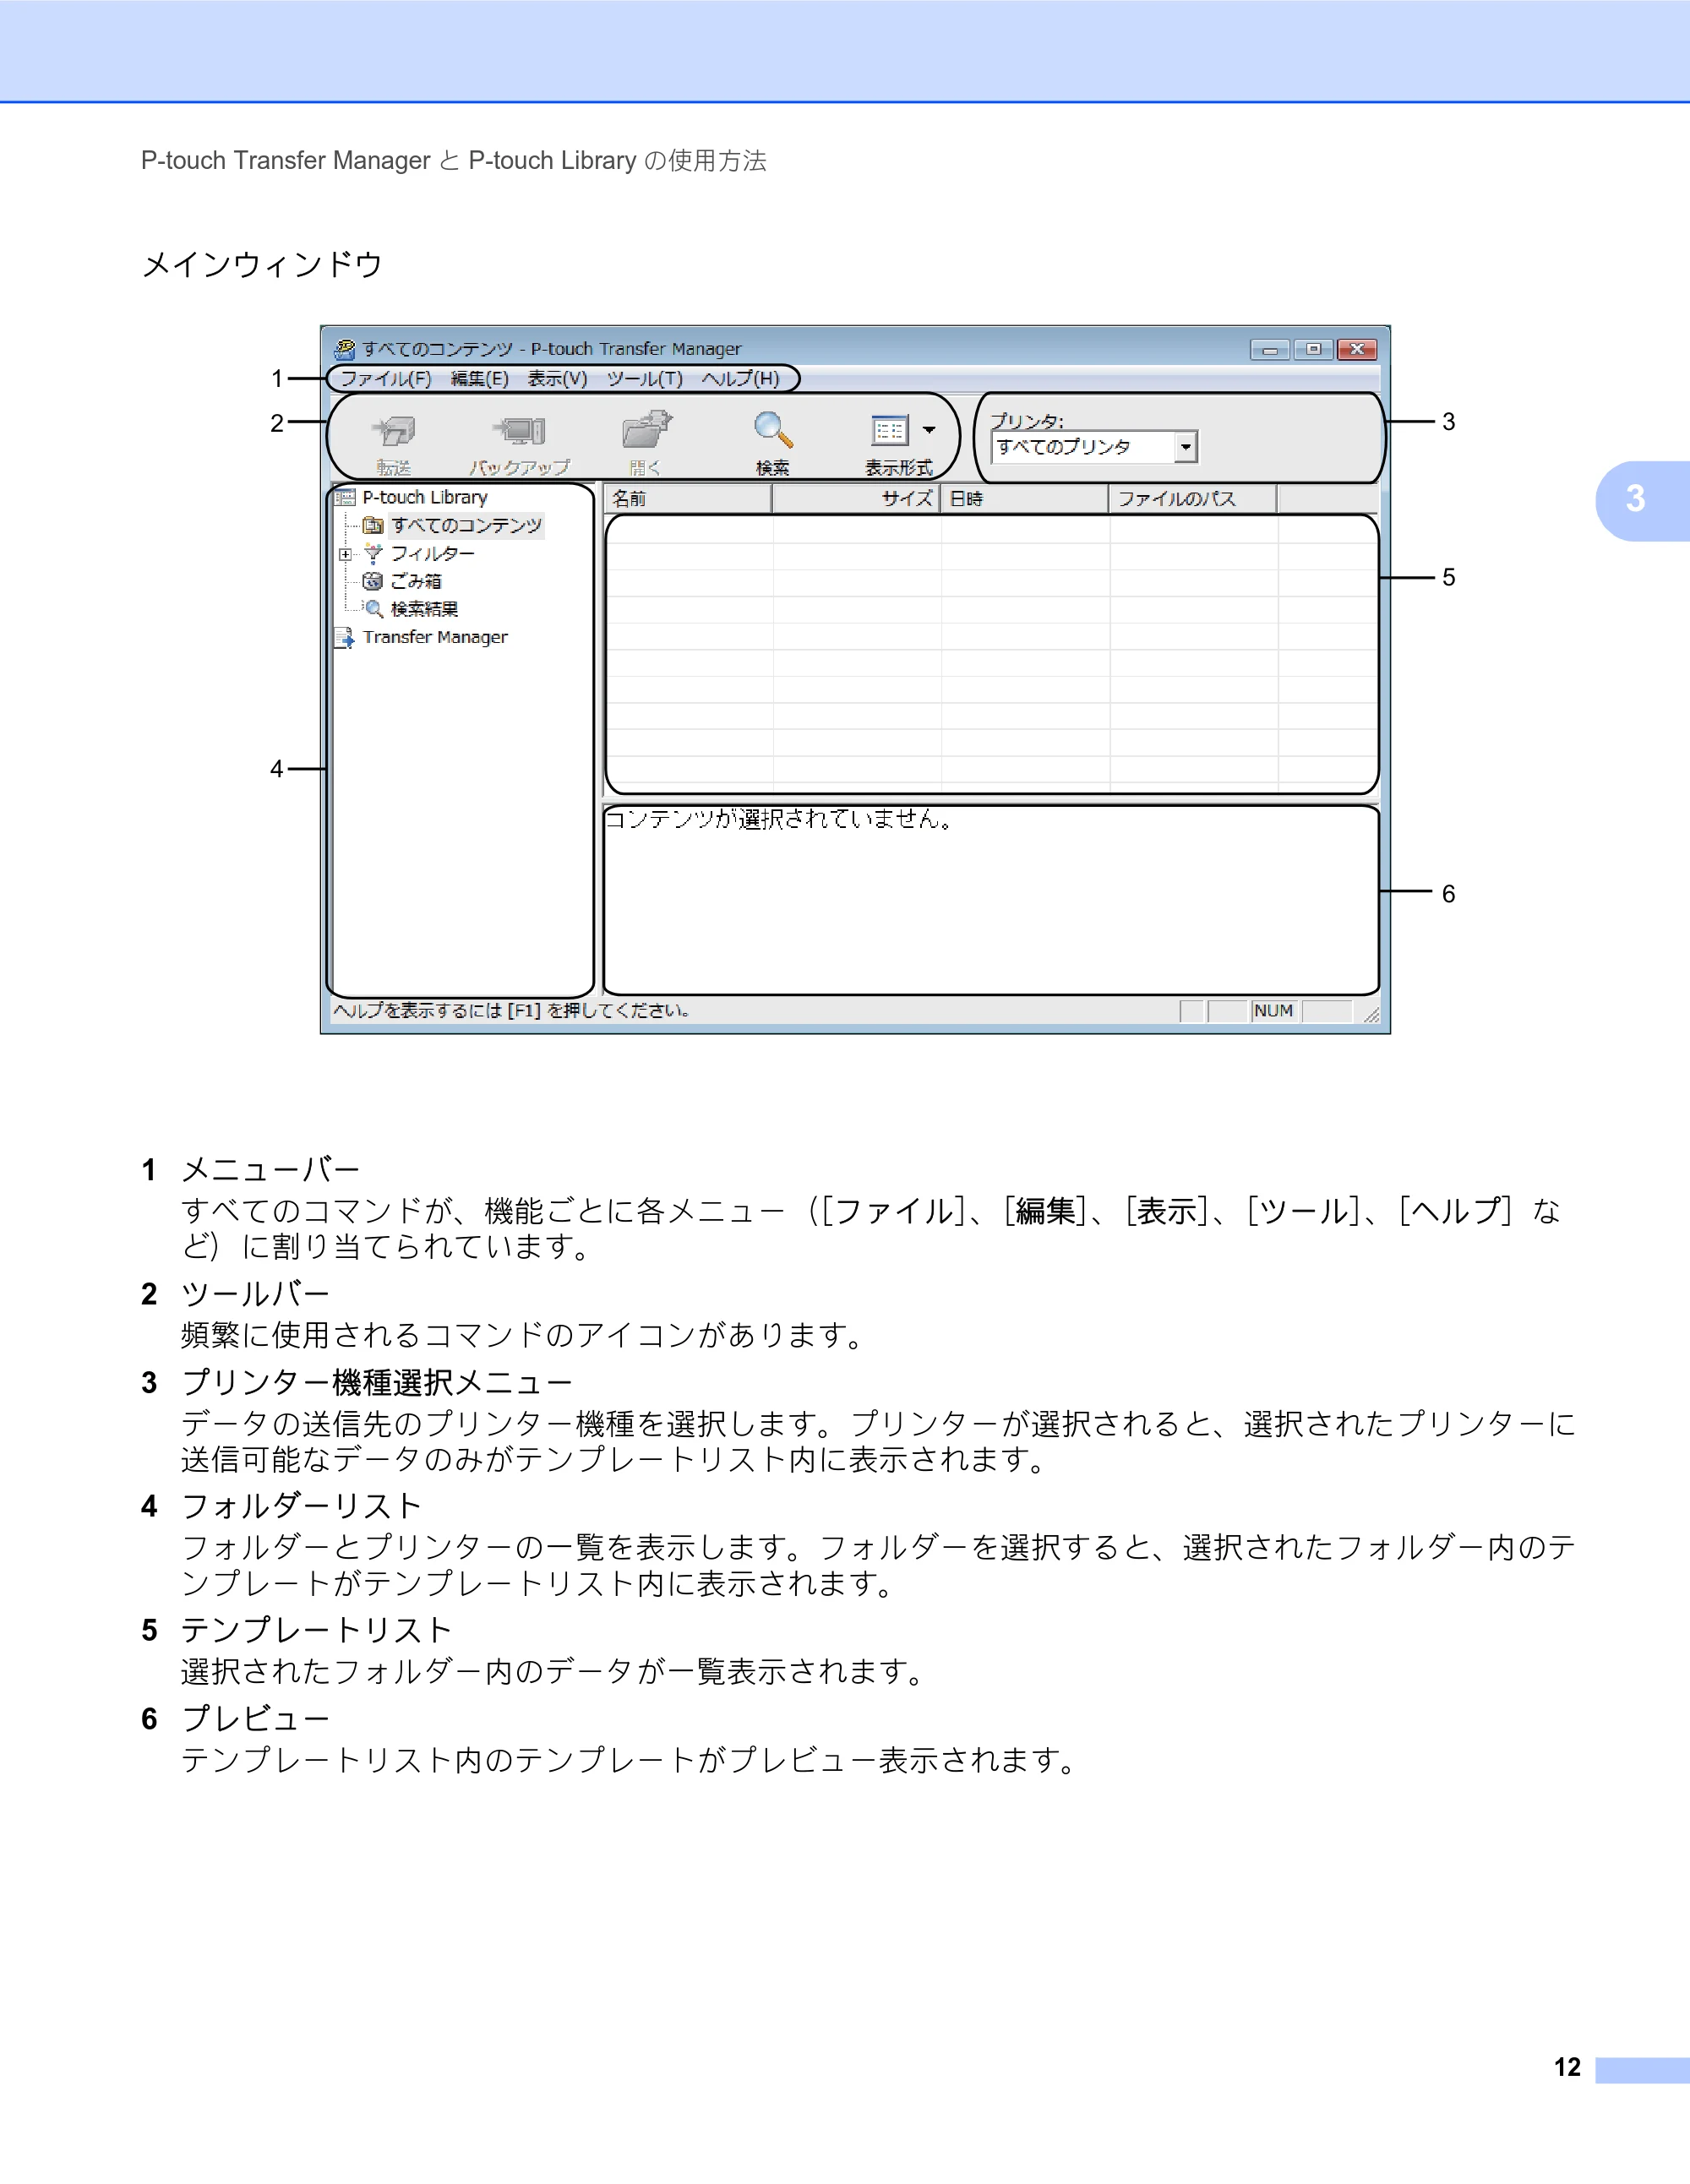Image resolution: width=1690 pixels, height=2184 pixels.
Task: Select すべてのコンテンツ folder in tree
Action: tap(466, 525)
